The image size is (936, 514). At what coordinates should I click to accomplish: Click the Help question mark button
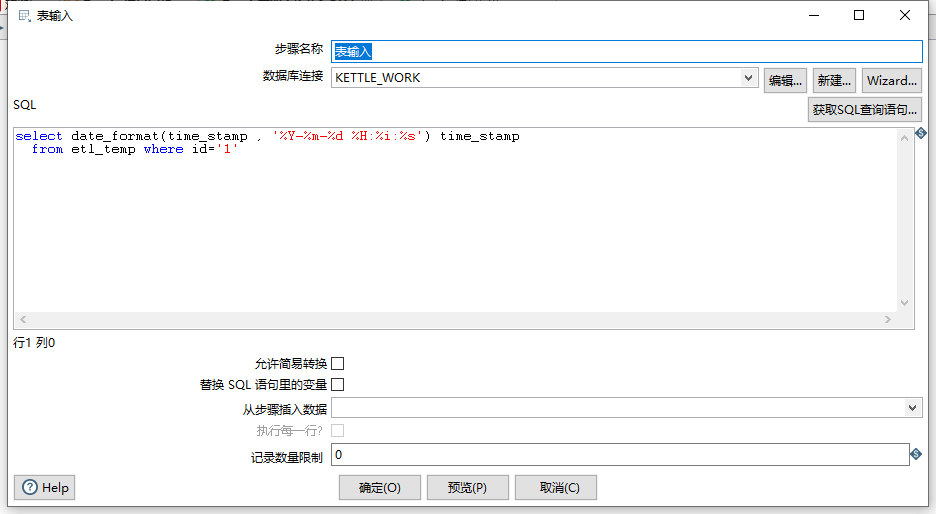tap(45, 488)
